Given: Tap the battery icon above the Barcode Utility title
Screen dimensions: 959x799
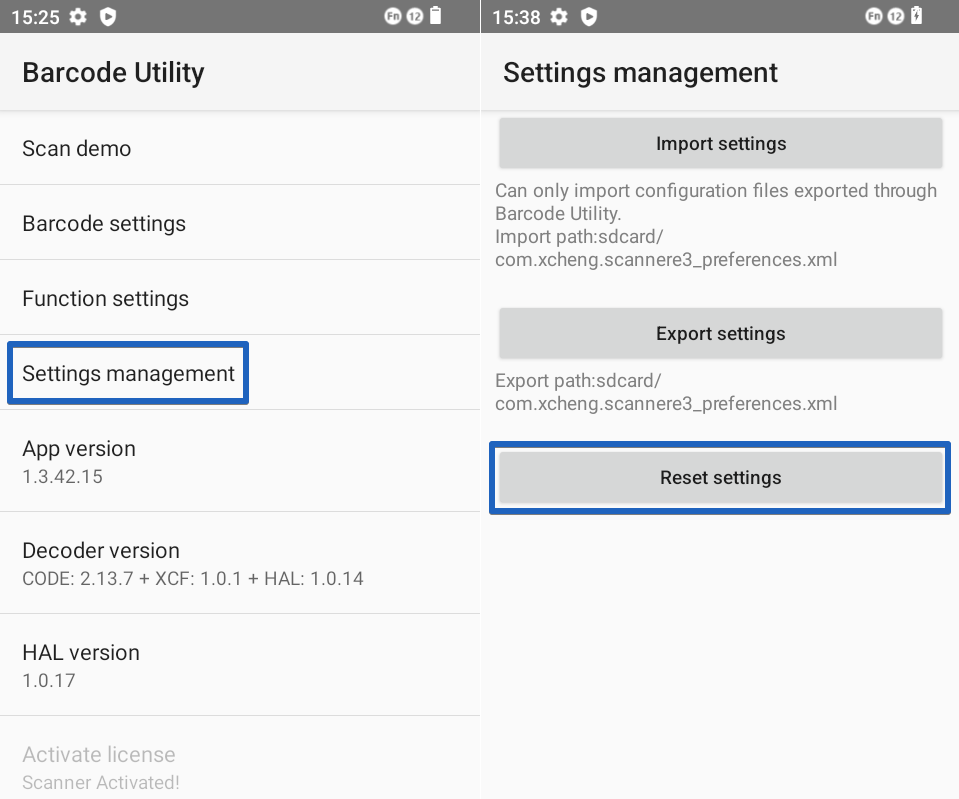Looking at the screenshot, I should pos(435,17).
